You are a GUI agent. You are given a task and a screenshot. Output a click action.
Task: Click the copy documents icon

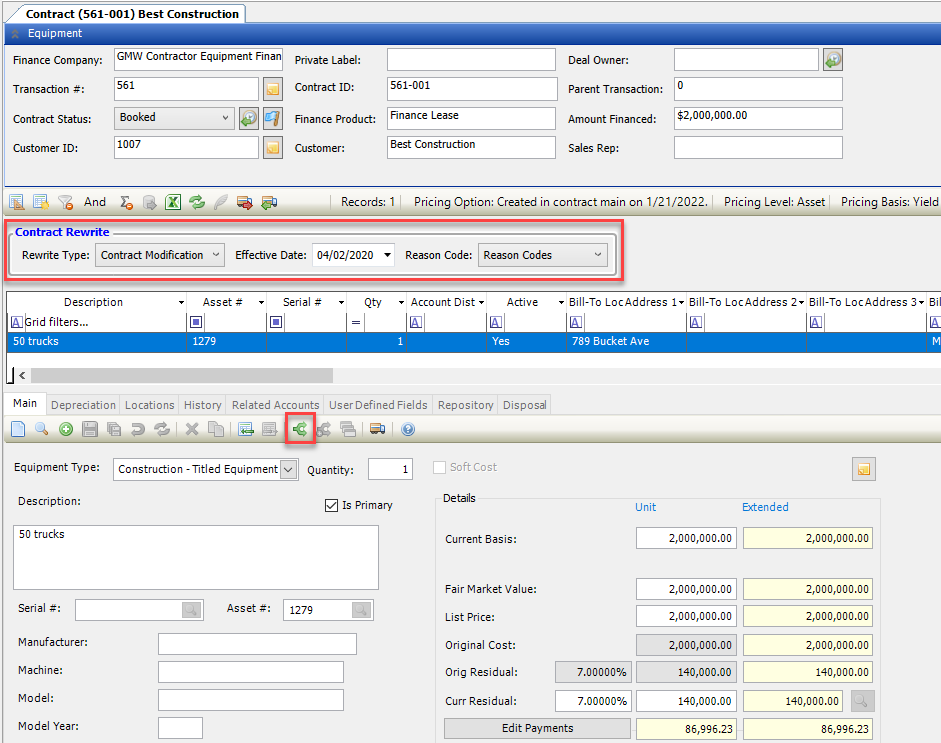(216, 429)
